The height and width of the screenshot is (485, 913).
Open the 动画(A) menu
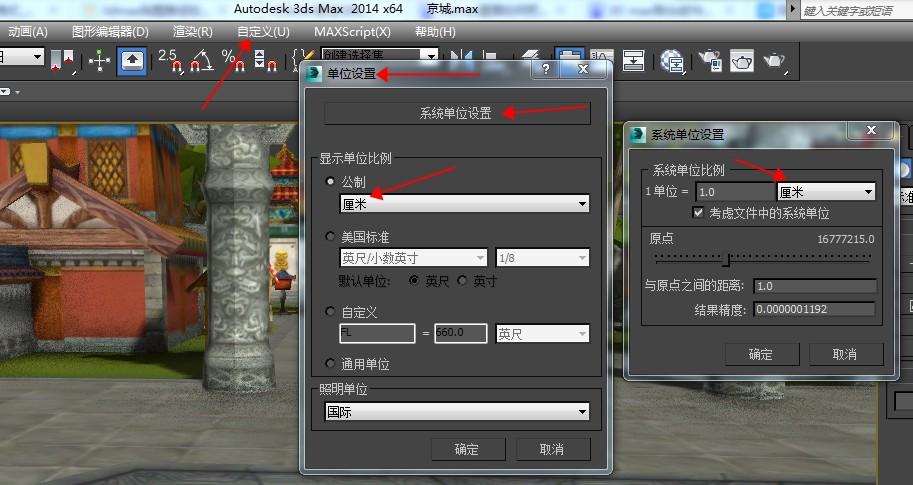[x=28, y=32]
